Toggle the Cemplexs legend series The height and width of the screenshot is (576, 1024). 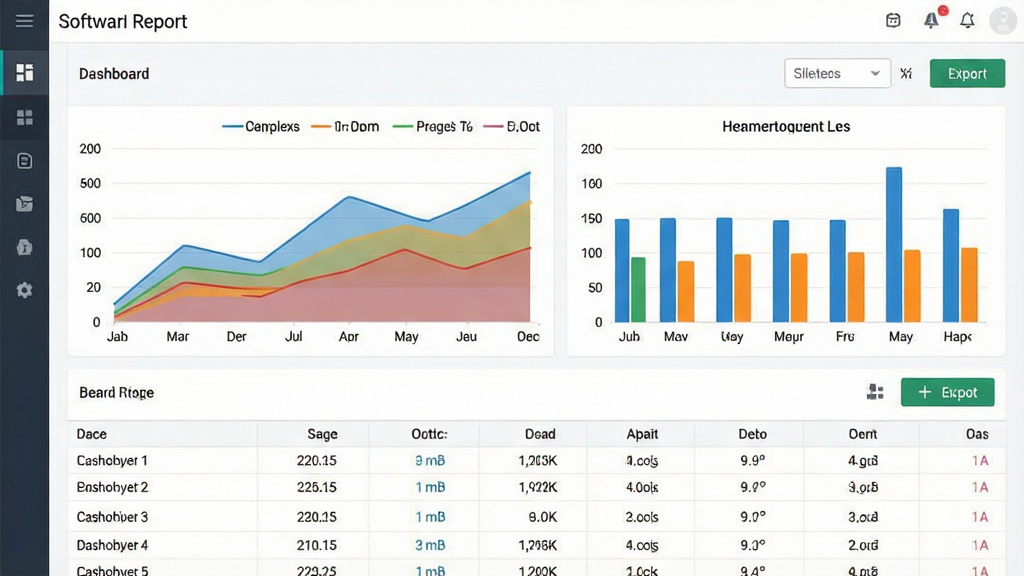click(261, 127)
